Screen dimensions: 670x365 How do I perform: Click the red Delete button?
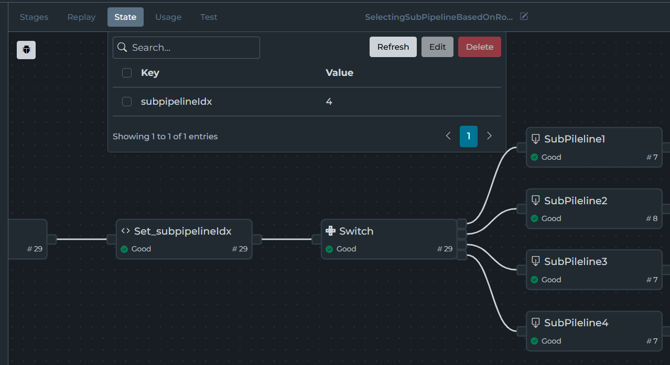(x=479, y=47)
